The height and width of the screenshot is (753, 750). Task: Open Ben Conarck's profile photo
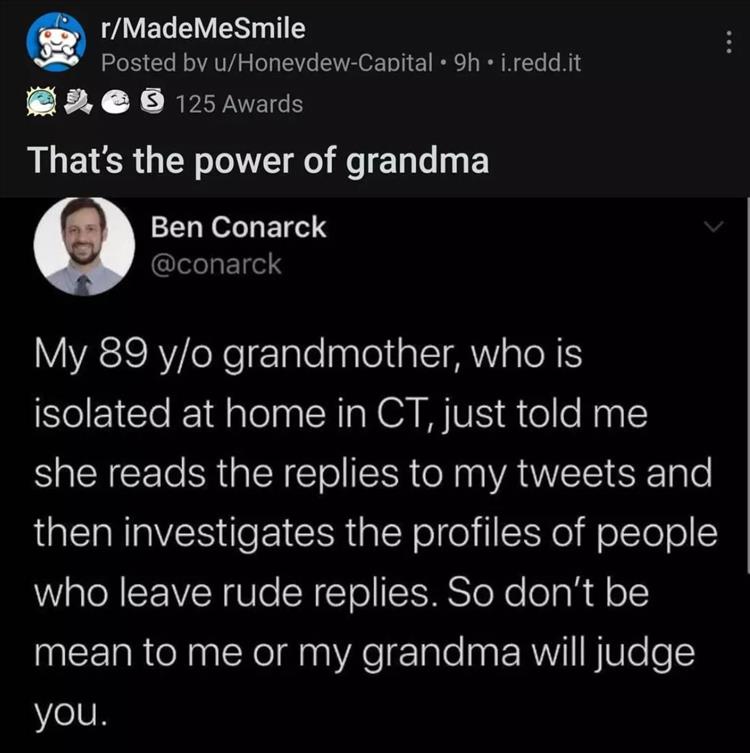click(85, 246)
